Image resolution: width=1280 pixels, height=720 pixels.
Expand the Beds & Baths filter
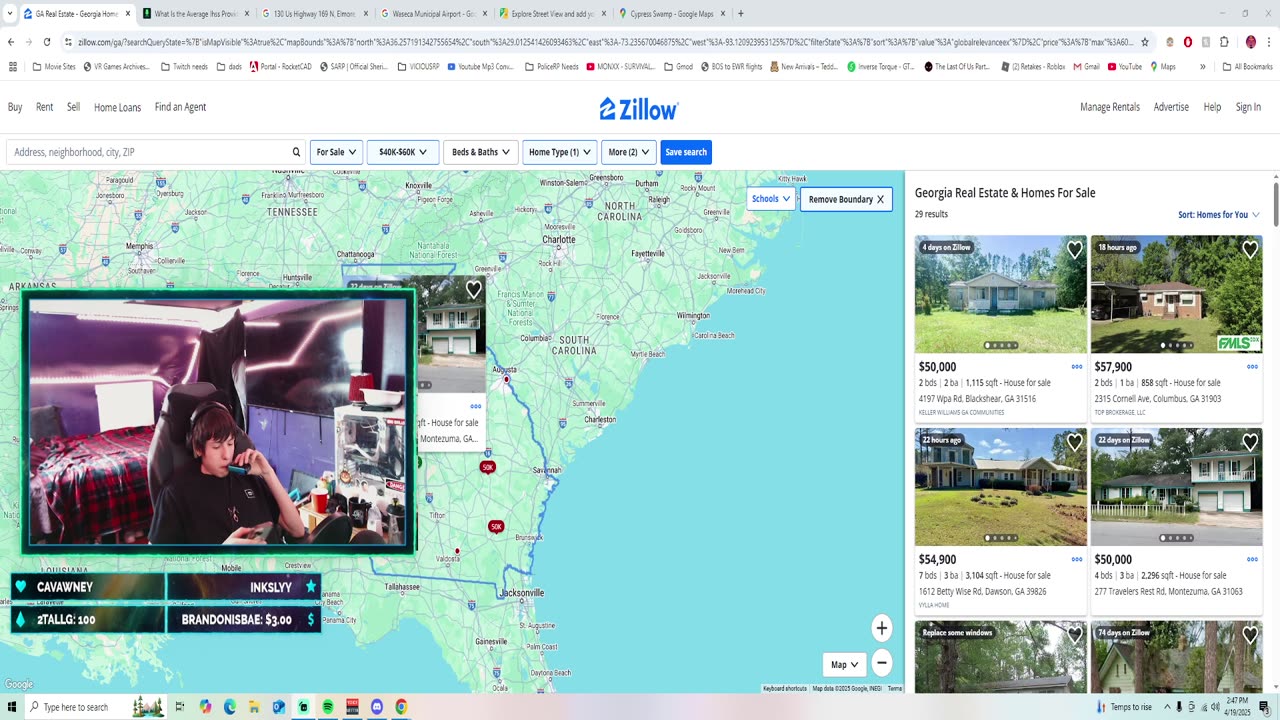coord(480,152)
